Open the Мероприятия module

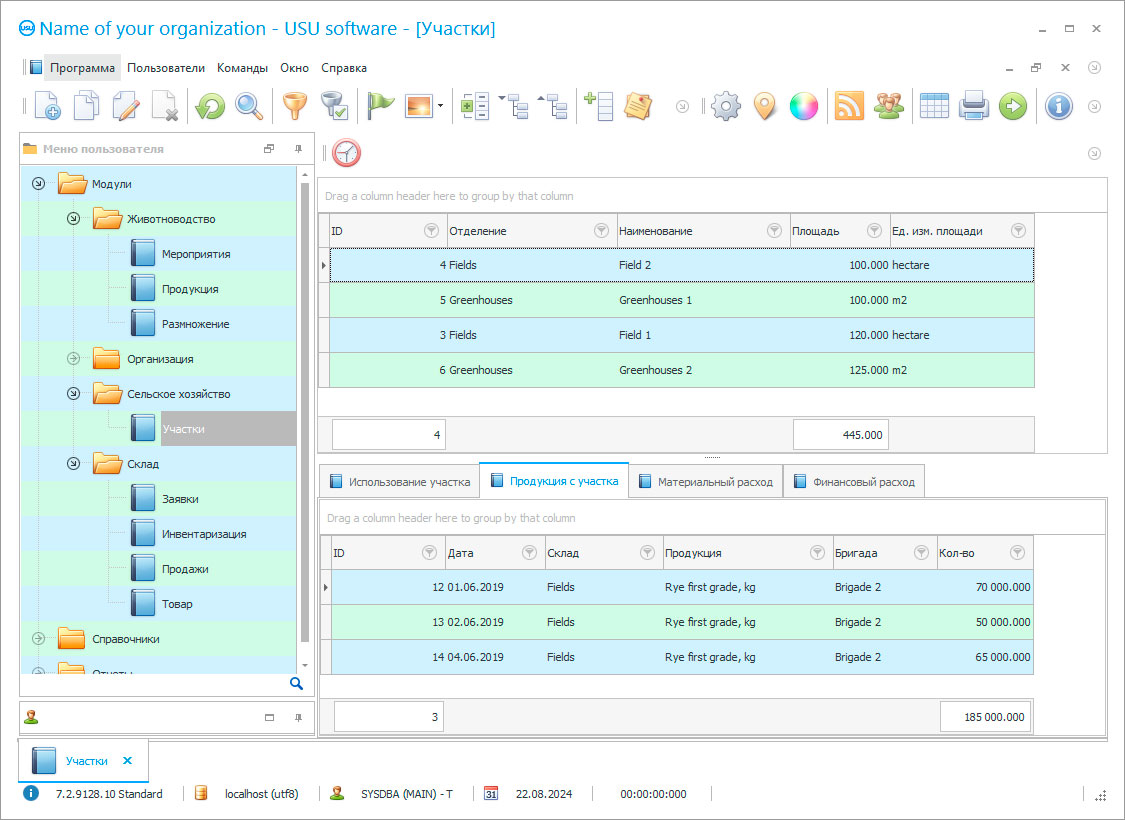click(196, 254)
